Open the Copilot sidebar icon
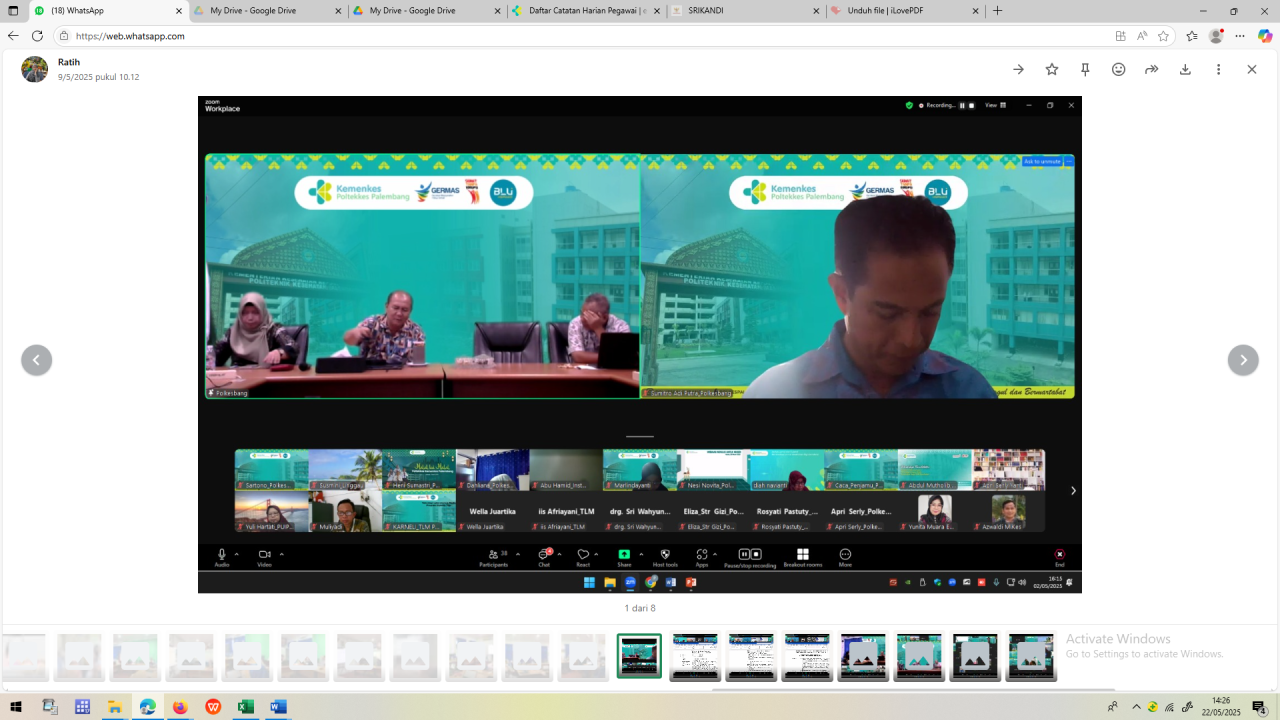 pyautogui.click(x=1265, y=36)
